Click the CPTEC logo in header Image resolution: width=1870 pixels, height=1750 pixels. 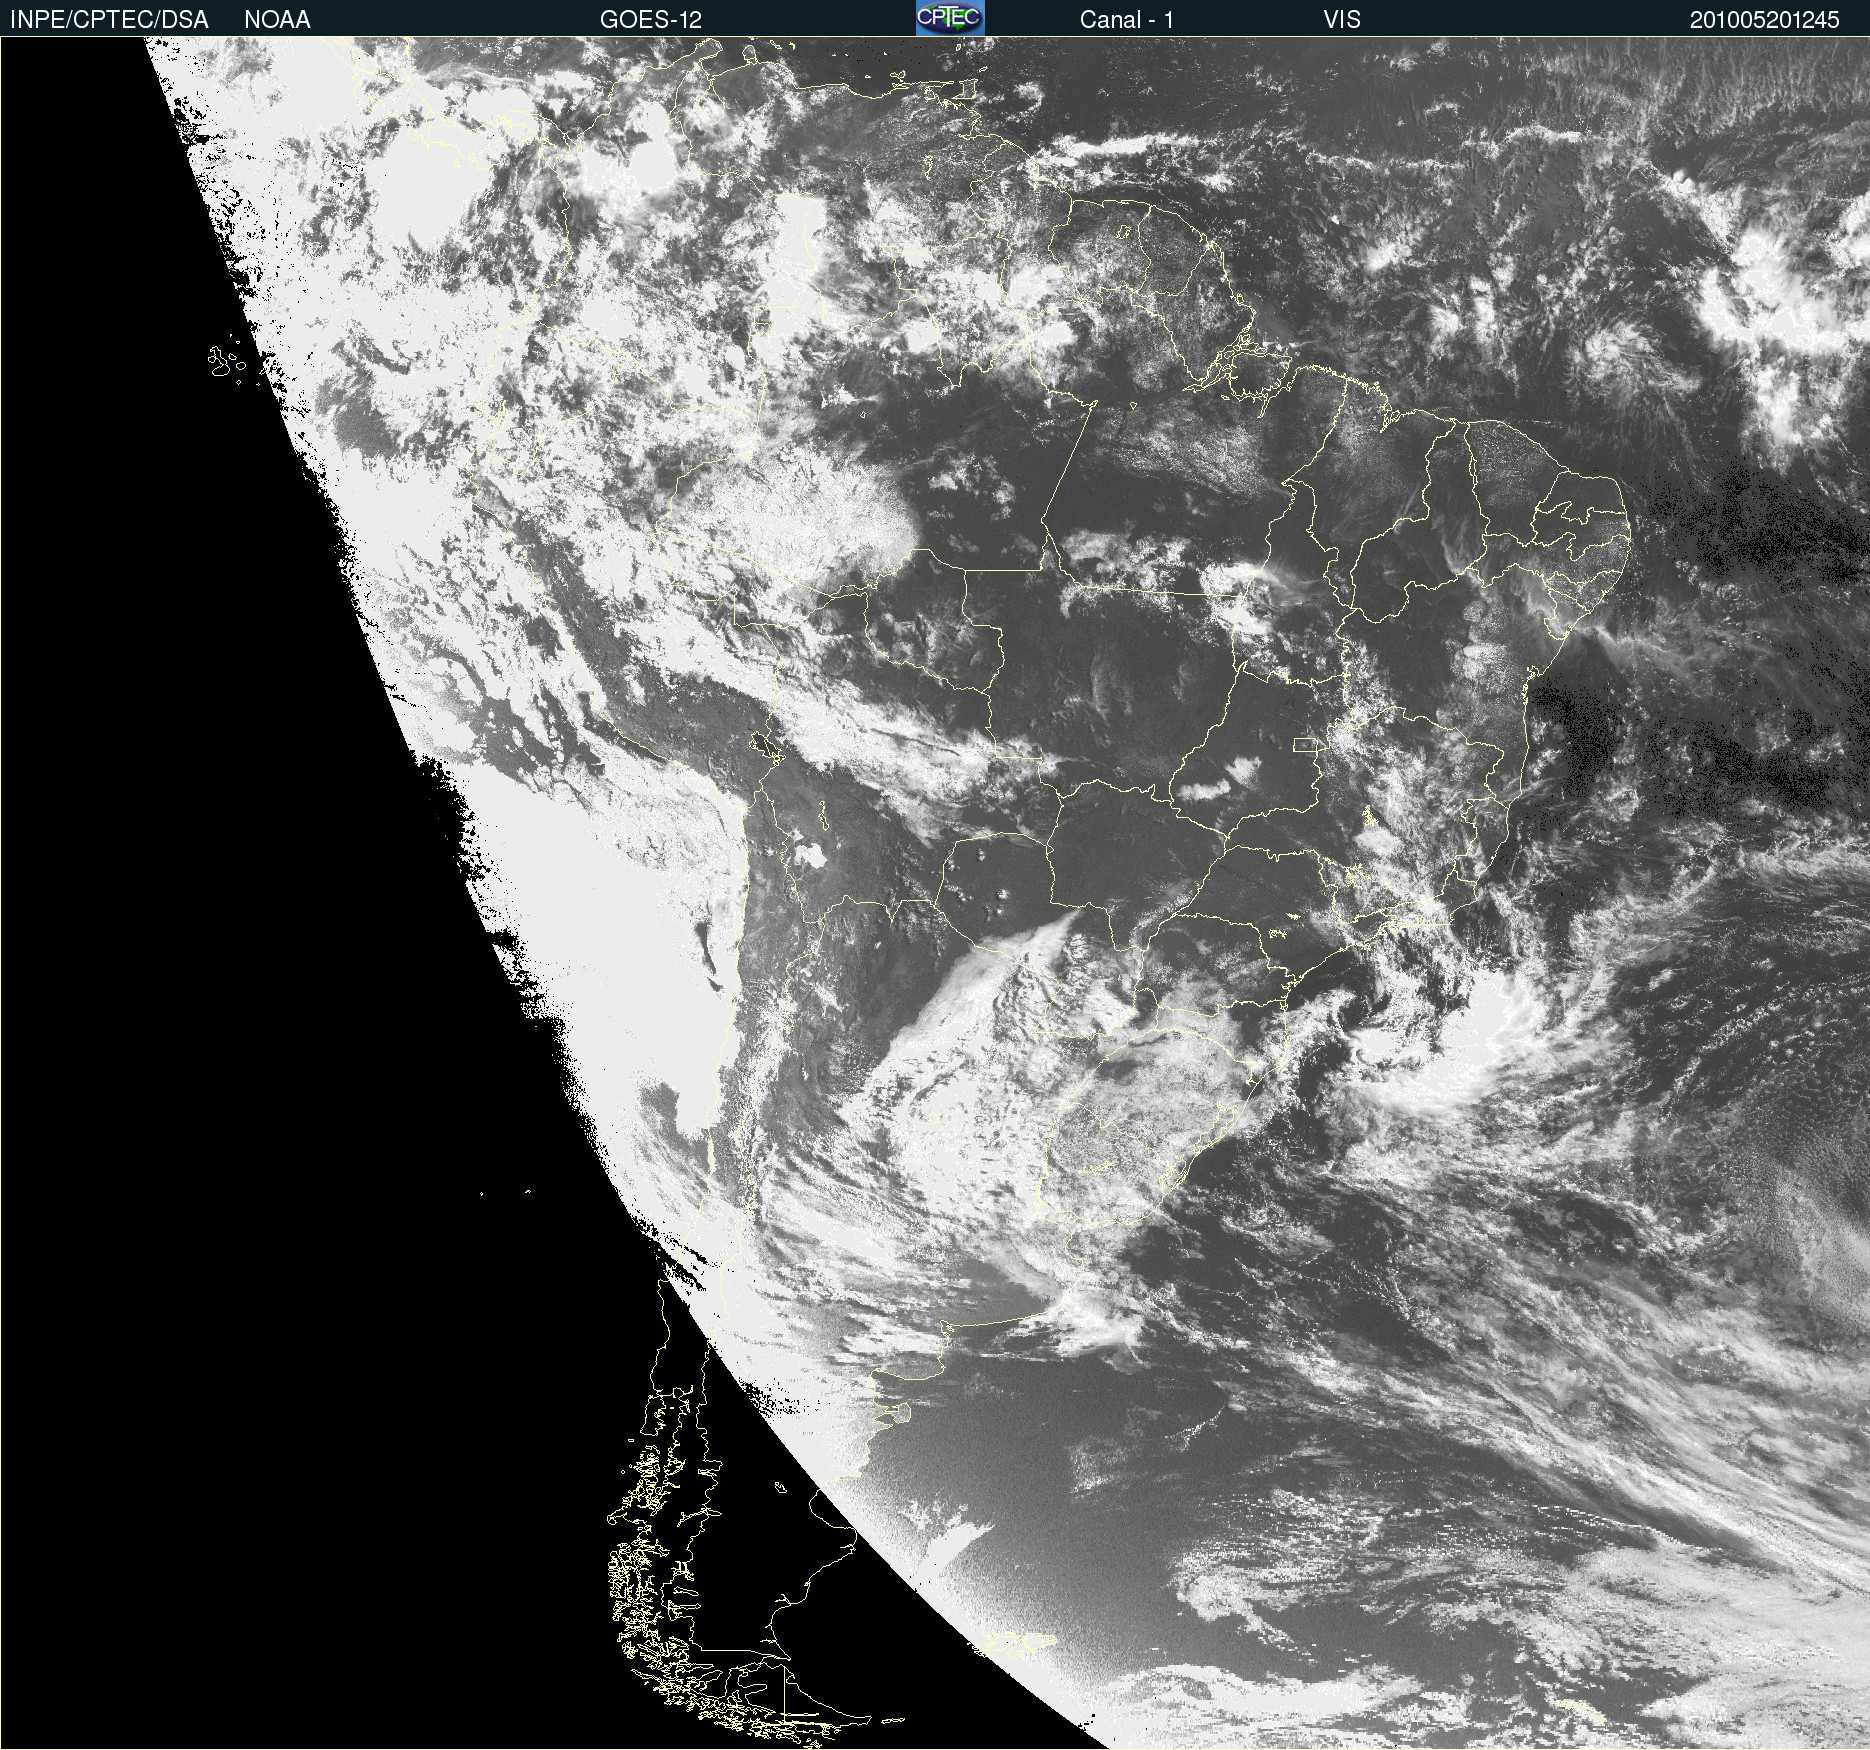coord(950,18)
